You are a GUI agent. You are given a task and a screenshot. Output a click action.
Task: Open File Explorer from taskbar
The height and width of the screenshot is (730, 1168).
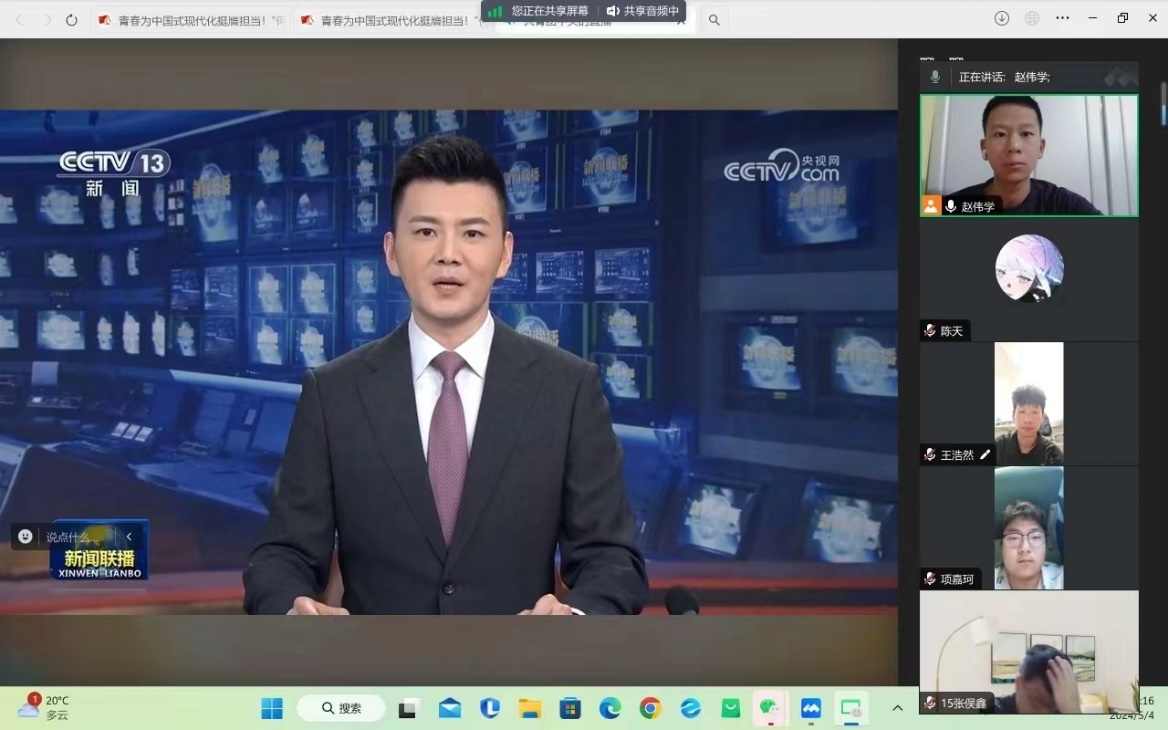530,708
